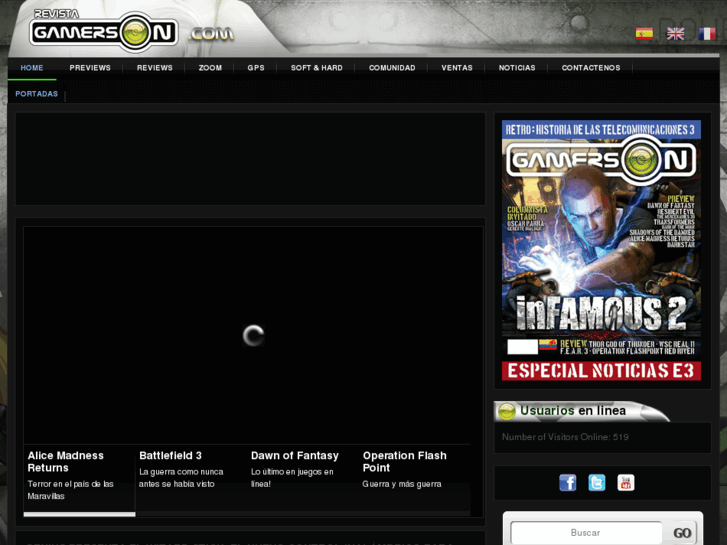Viewport: 727px width, 545px height.
Task: Click the Revista GamersOn logo in header
Action: click(x=103, y=30)
